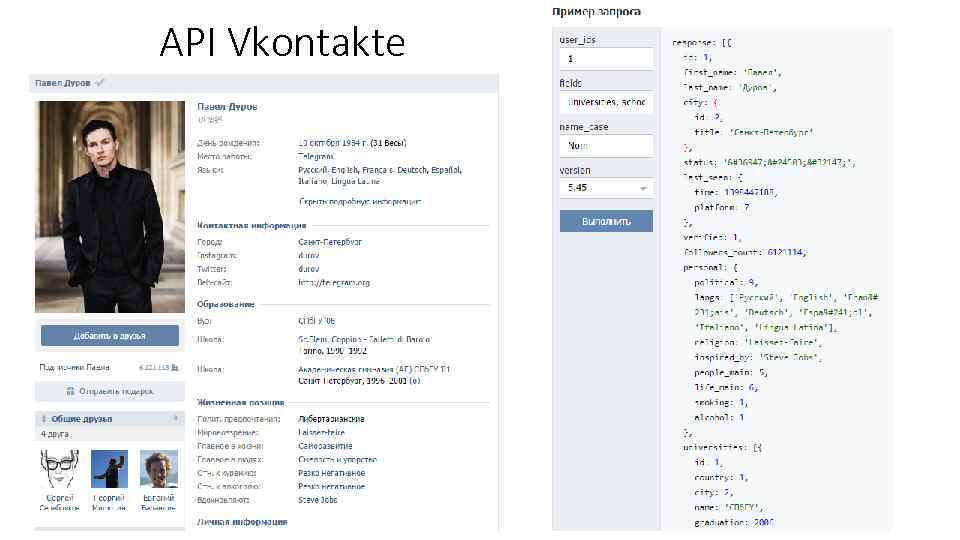Click the Образование section header
The image size is (960, 540).
(x=226, y=304)
